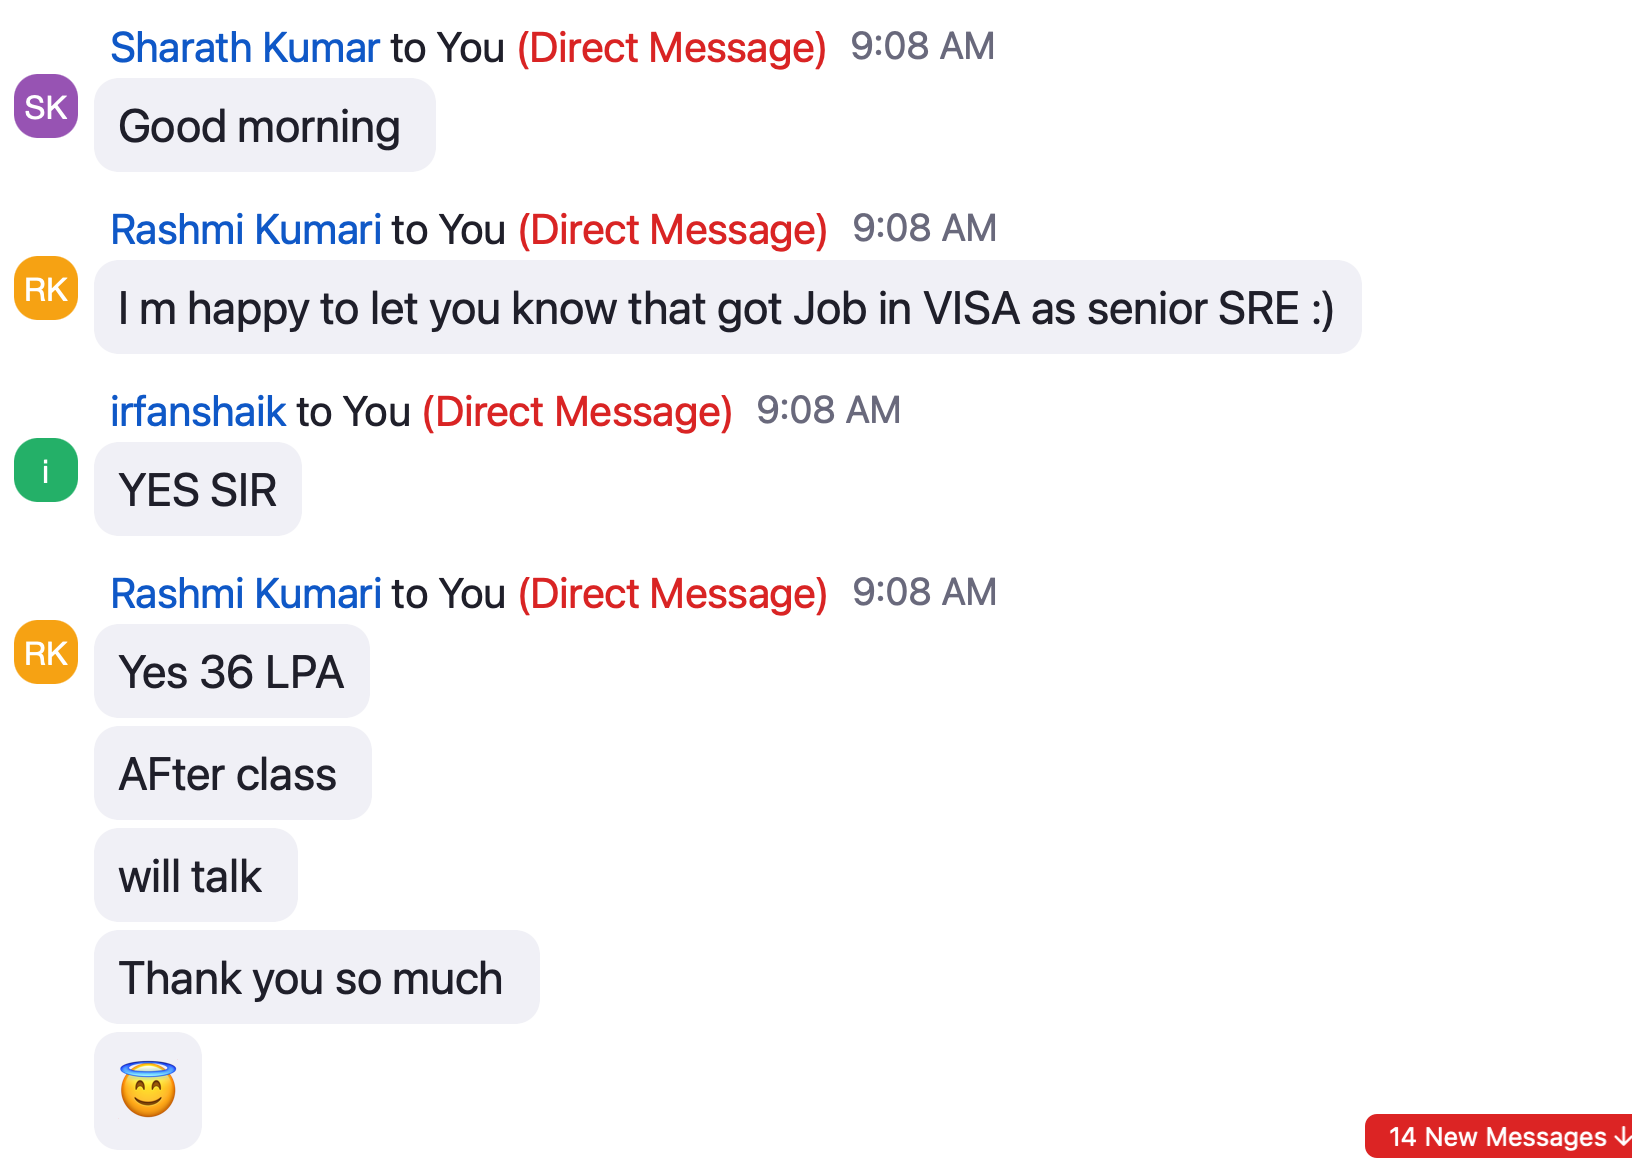
Task: Select the 'AFter class' message bubble
Action: [x=233, y=773]
